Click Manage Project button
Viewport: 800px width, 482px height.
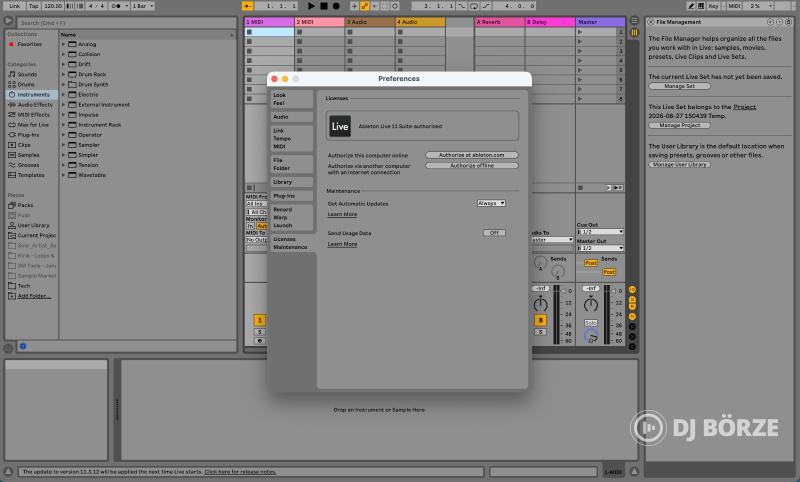(679, 125)
